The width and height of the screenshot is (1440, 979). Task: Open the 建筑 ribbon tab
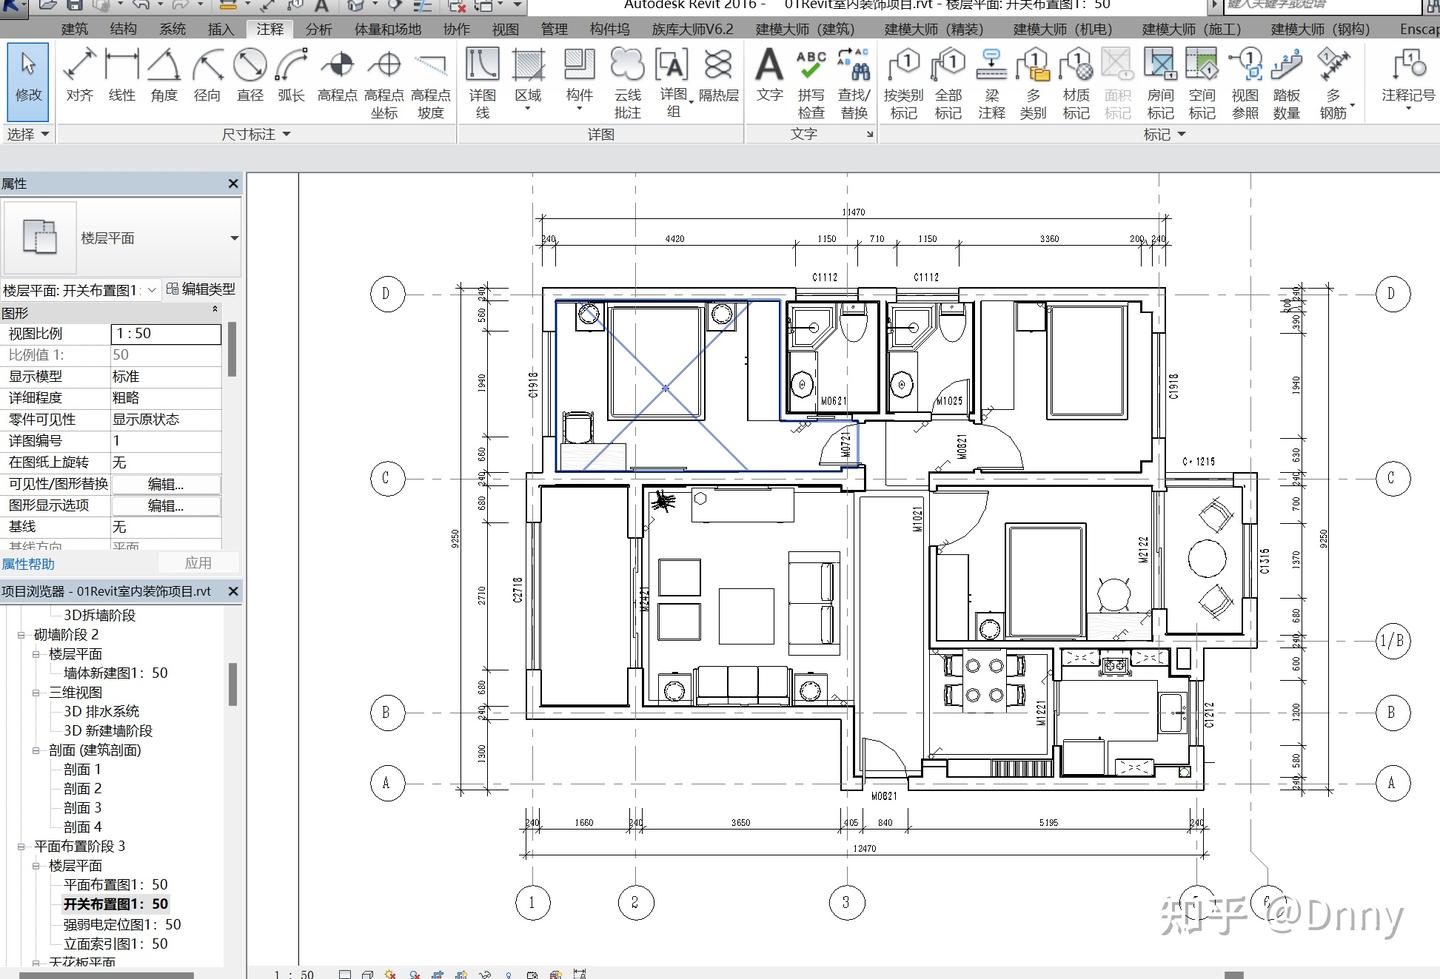(75, 29)
